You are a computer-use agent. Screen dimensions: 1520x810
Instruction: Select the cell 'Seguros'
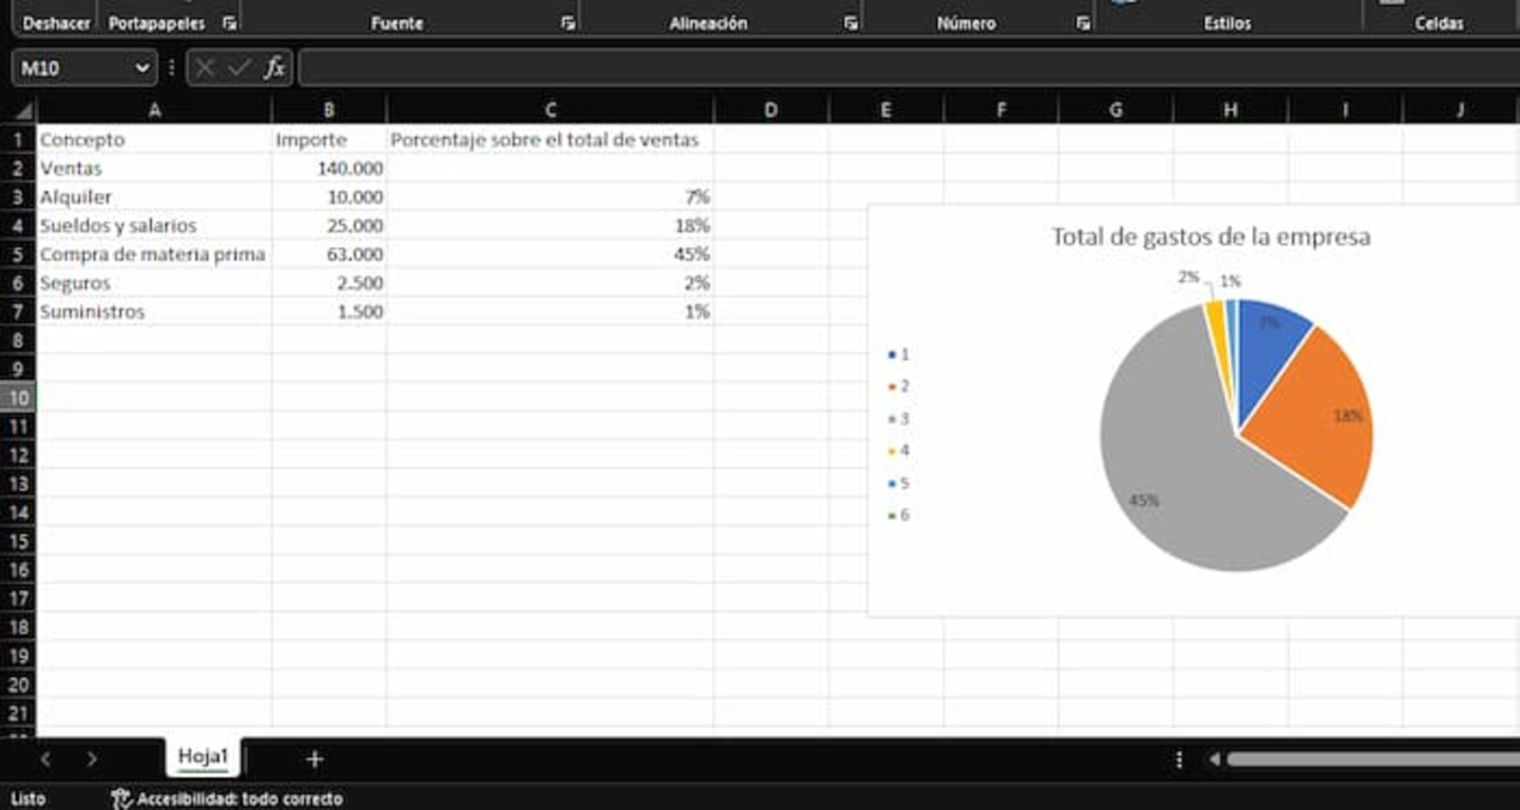point(154,283)
